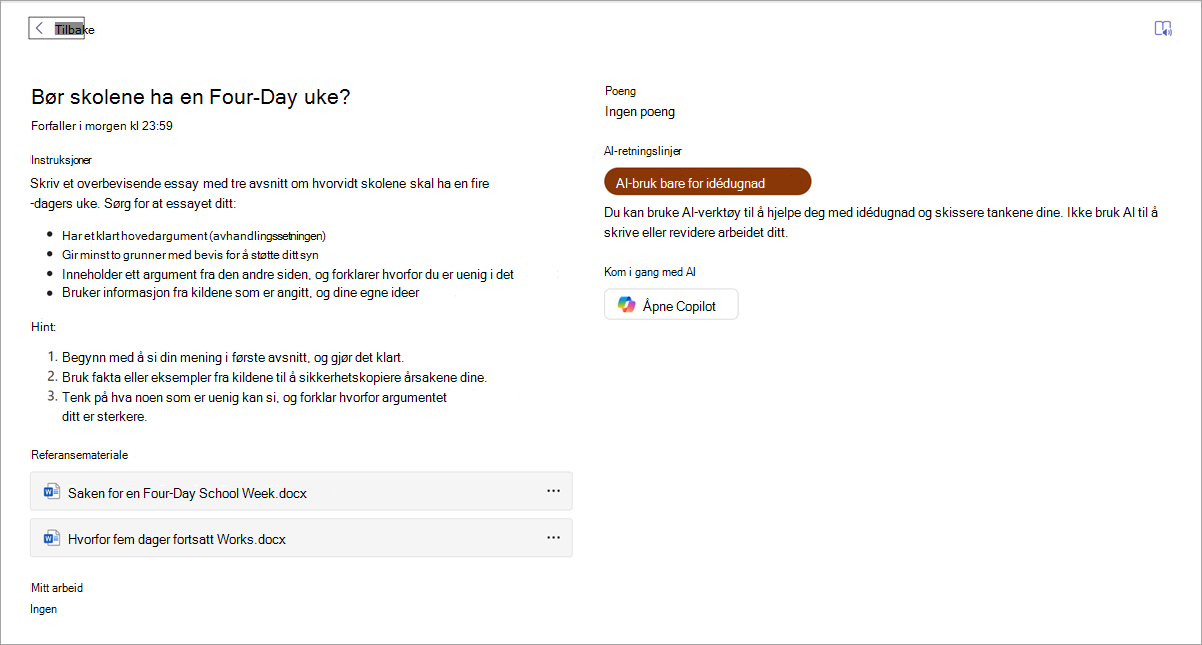Viewport: 1202px width, 645px height.
Task: Click the Ingen poeng text
Action: coord(640,112)
